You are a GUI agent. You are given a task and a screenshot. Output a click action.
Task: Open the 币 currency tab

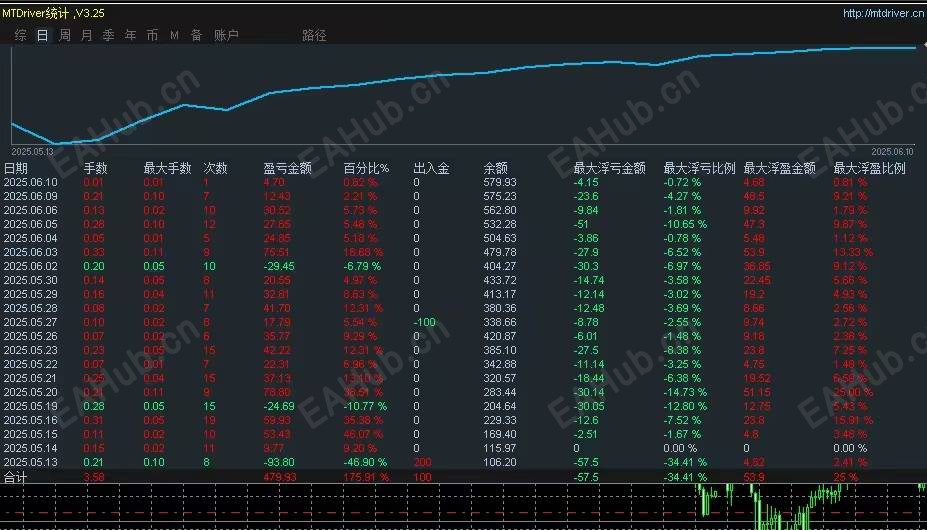coord(153,35)
